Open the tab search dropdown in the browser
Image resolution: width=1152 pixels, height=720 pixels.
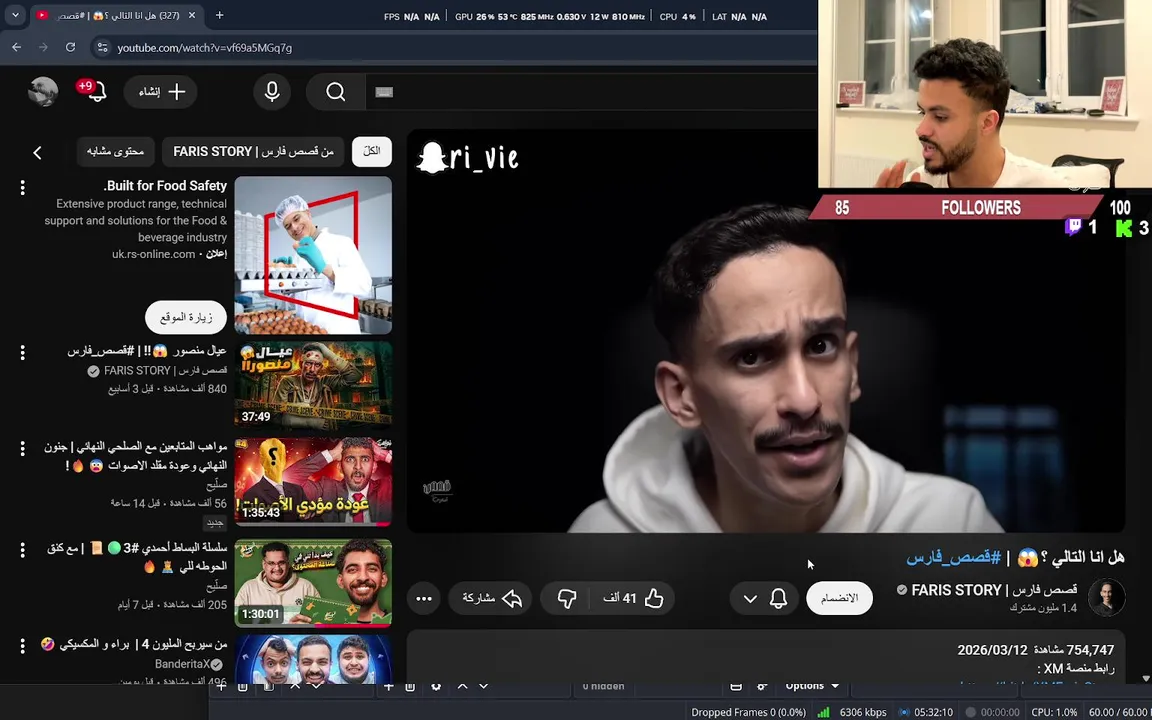tap(15, 15)
